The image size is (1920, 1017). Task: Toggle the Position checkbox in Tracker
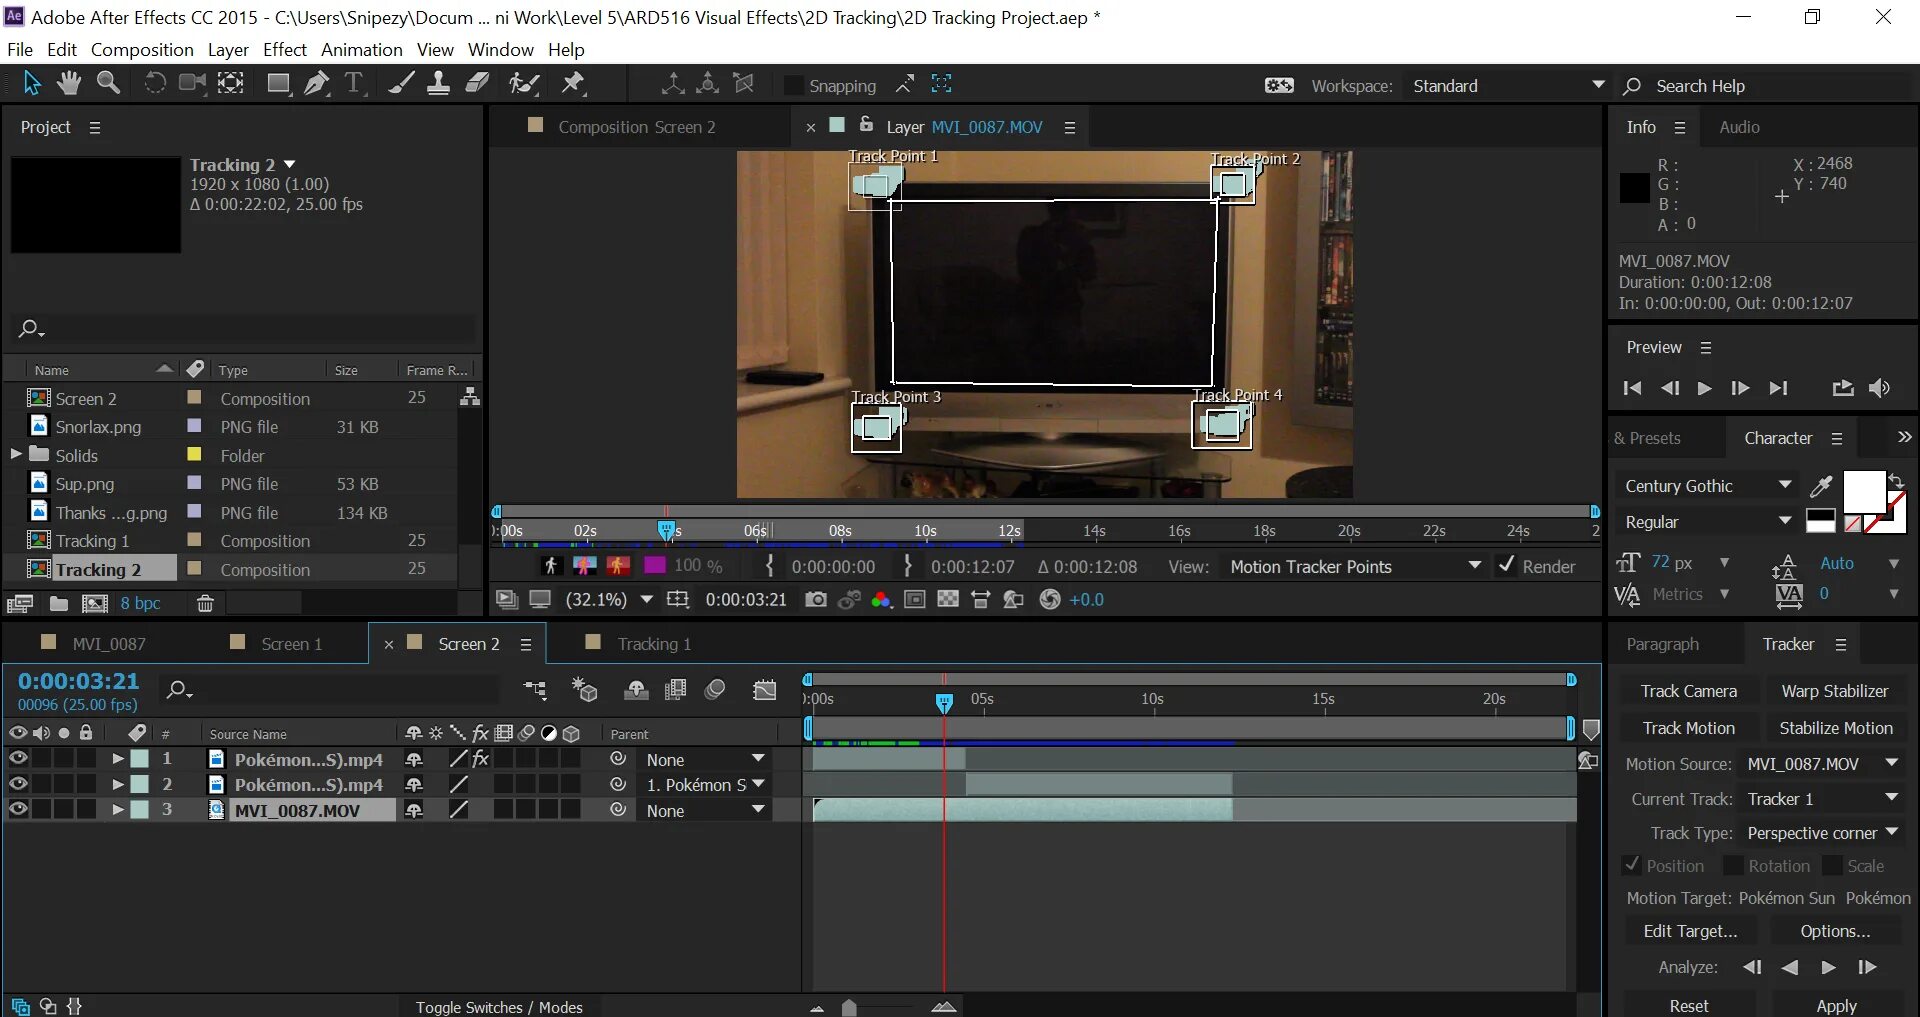coord(1632,865)
